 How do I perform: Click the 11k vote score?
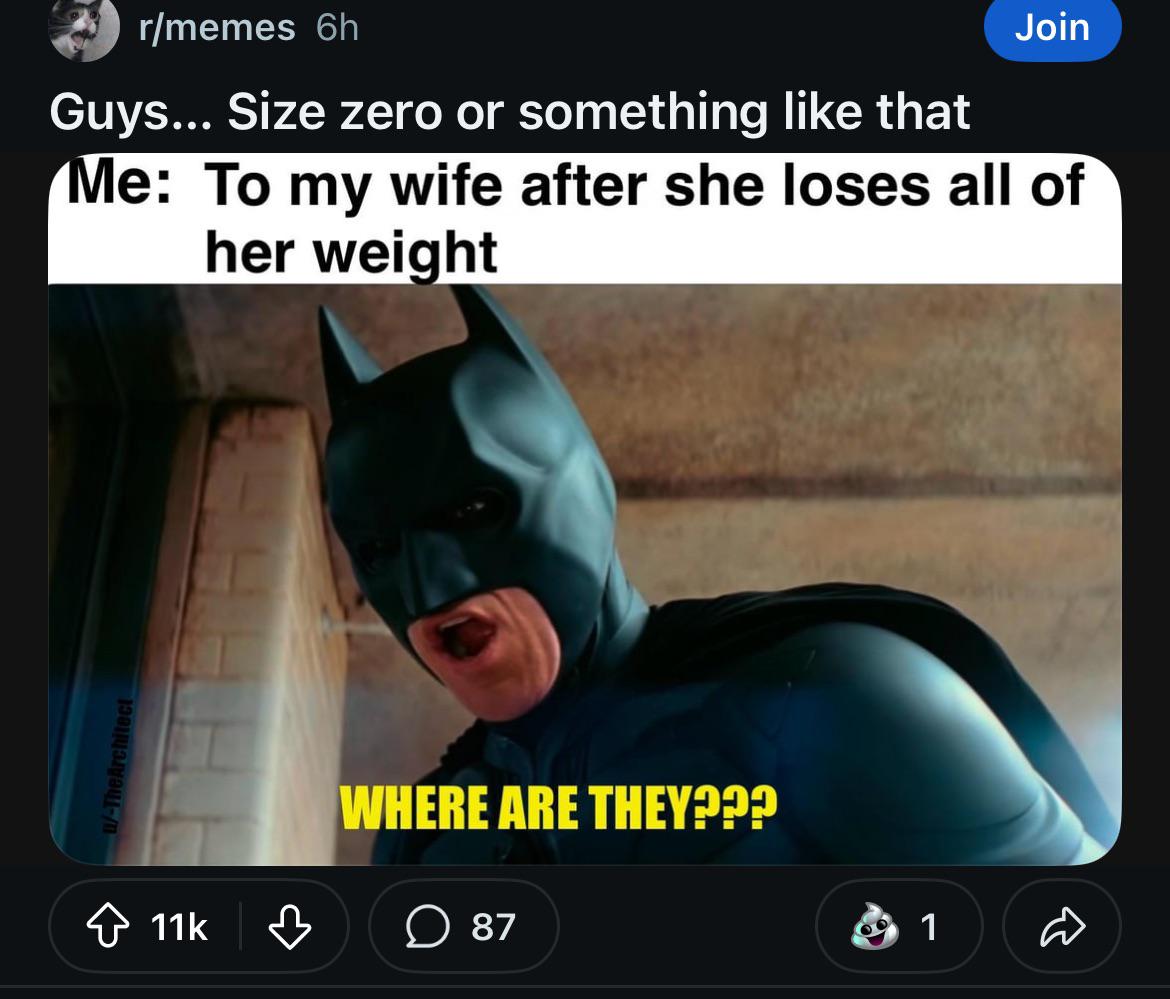click(178, 927)
